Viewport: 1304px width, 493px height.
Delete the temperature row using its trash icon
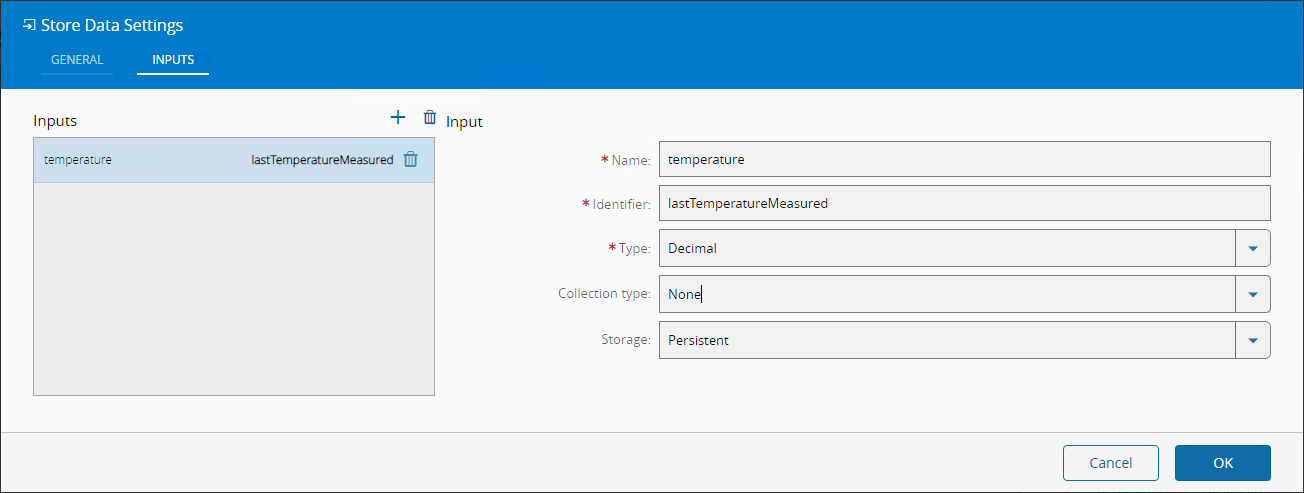(x=410, y=160)
